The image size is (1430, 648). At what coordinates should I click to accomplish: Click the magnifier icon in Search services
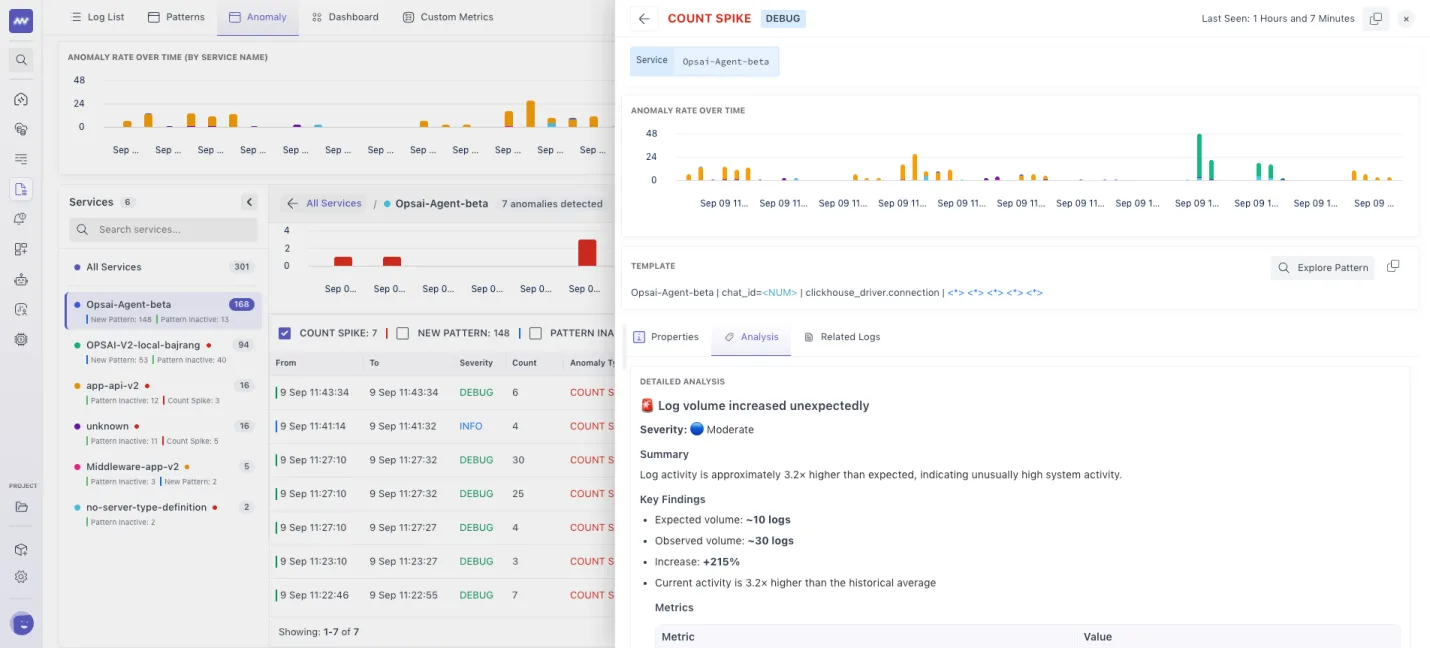(84, 230)
